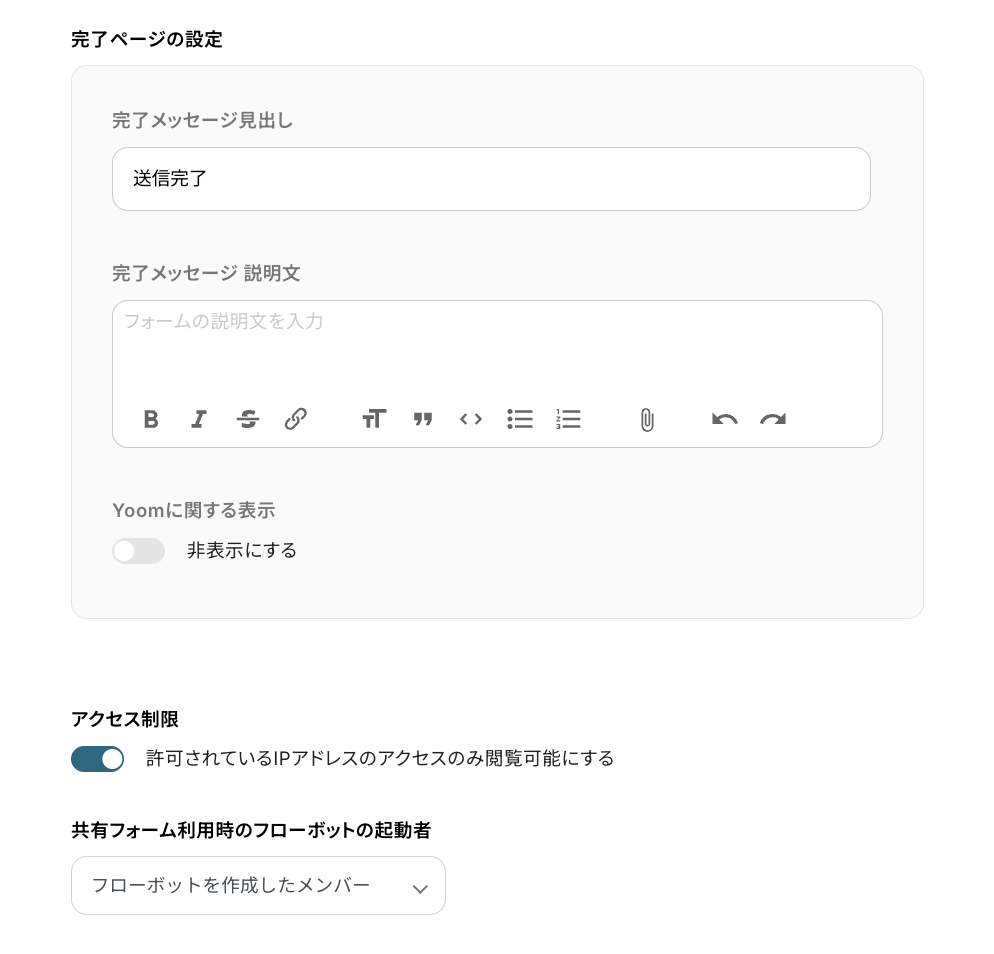Apply italic formatting in editor toolbar
Image resolution: width=994 pixels, height=954 pixels.
pos(199,419)
